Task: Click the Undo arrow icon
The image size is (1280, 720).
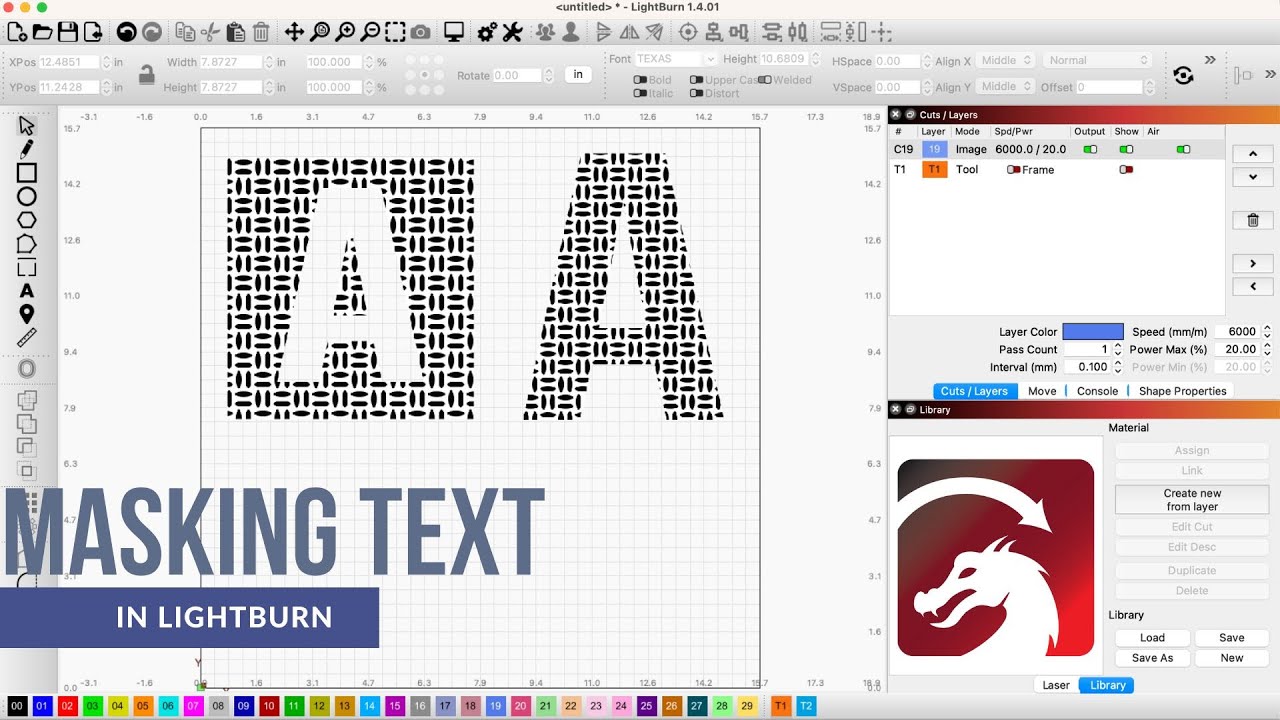Action: tap(127, 33)
